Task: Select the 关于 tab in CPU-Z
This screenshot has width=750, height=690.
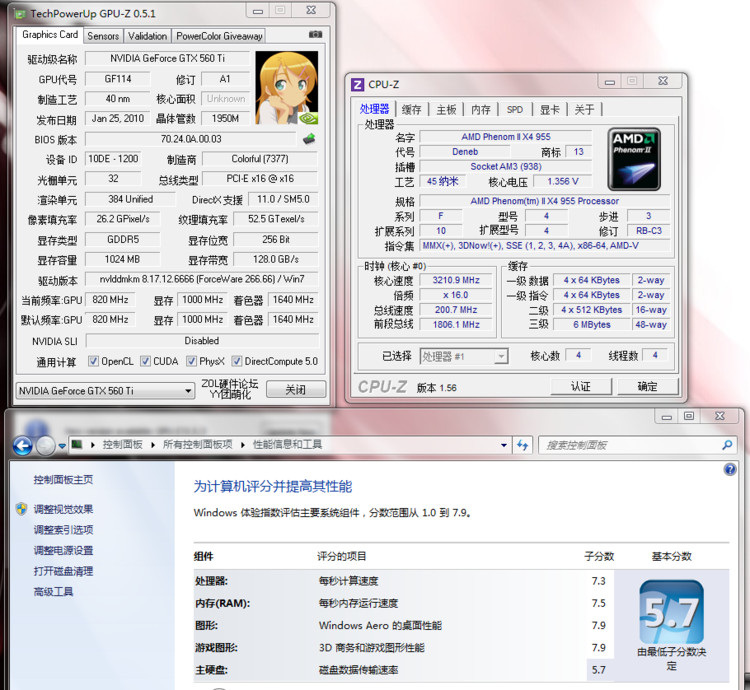Action: [584, 110]
